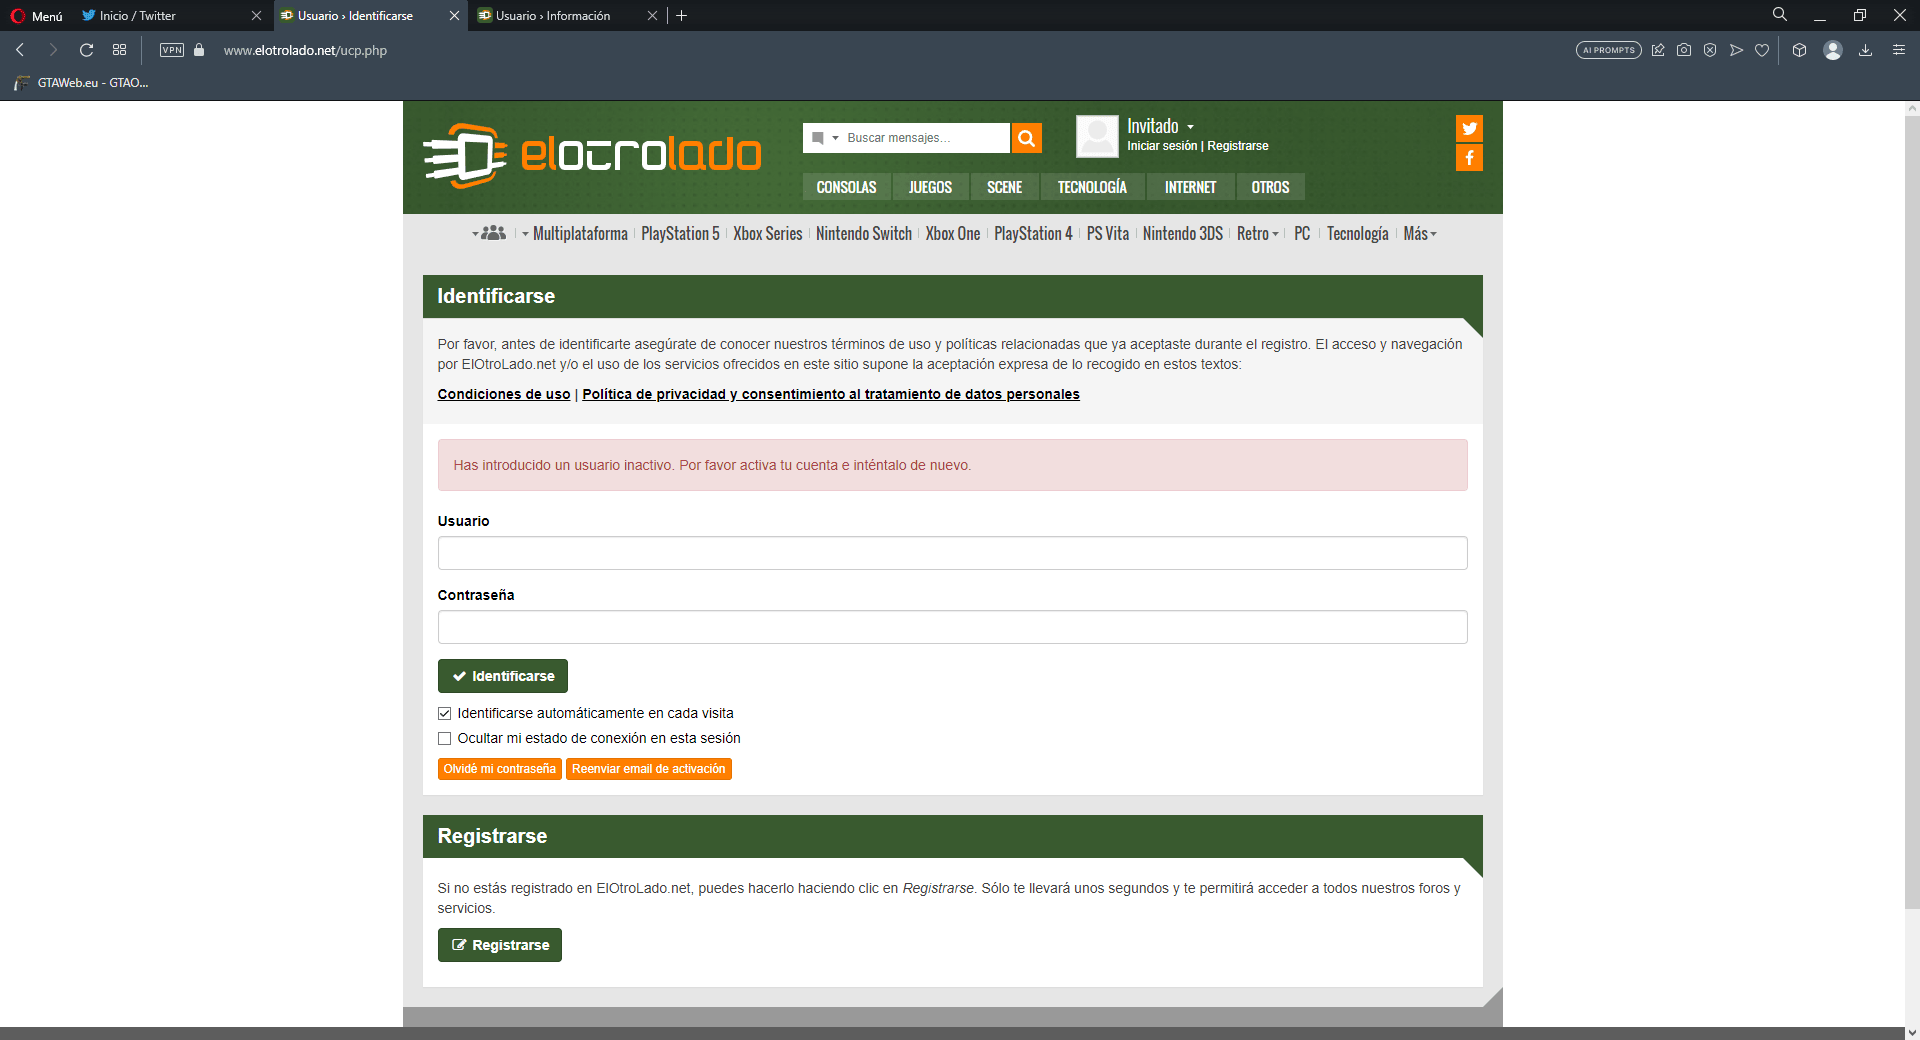Viewport: 1920px width, 1040px height.
Task: Click the green Identificarse button
Action: [503, 676]
